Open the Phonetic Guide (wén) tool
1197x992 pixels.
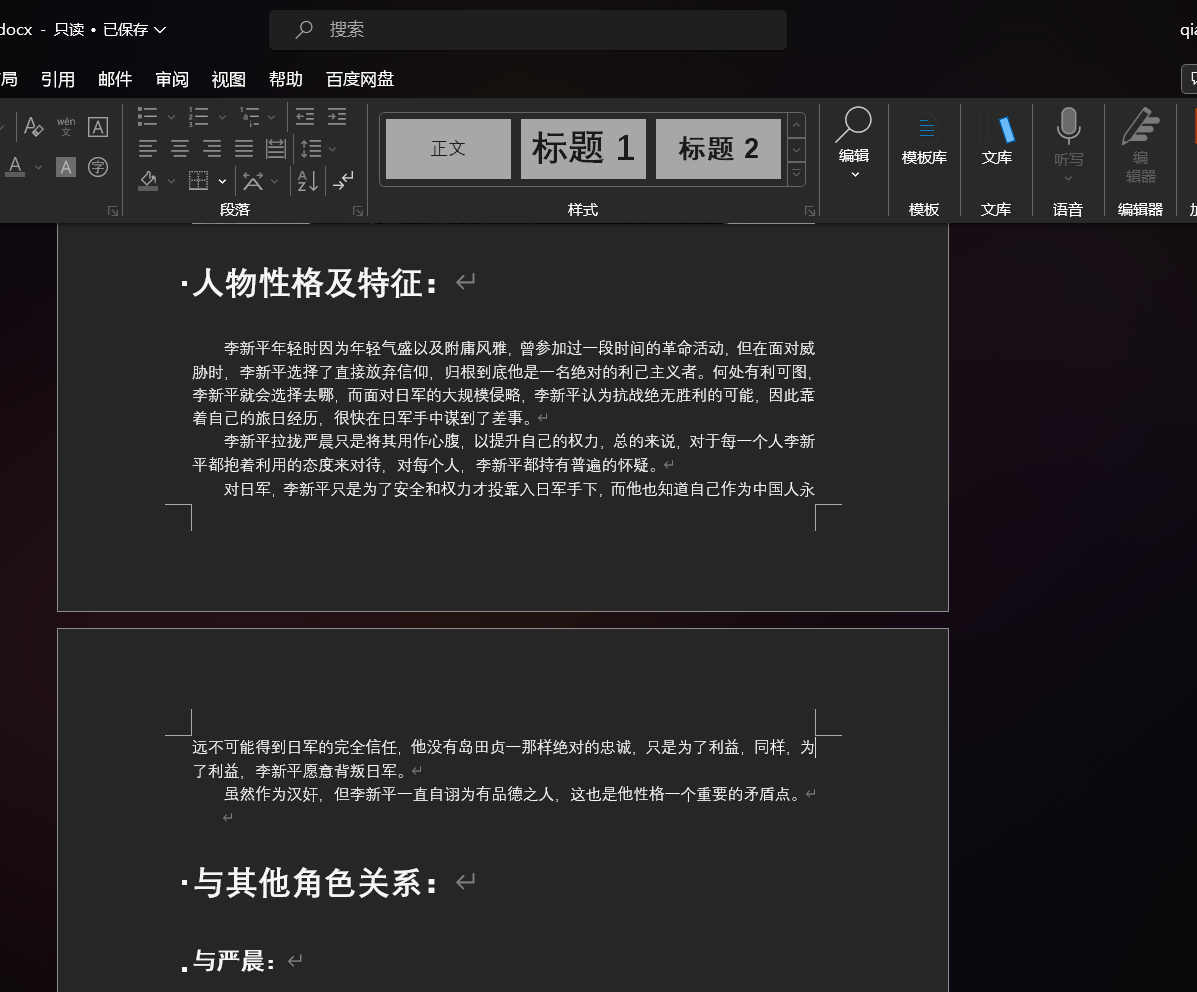pos(66,126)
